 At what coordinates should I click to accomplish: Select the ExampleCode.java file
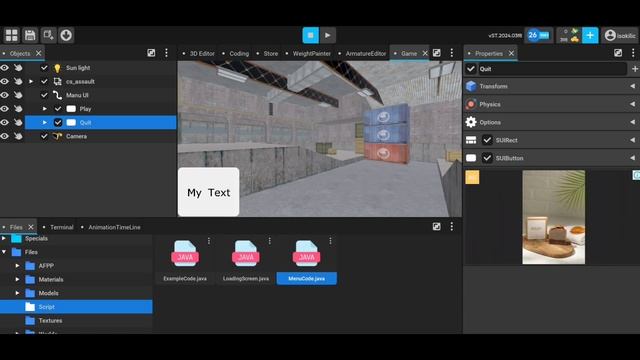pos(185,261)
